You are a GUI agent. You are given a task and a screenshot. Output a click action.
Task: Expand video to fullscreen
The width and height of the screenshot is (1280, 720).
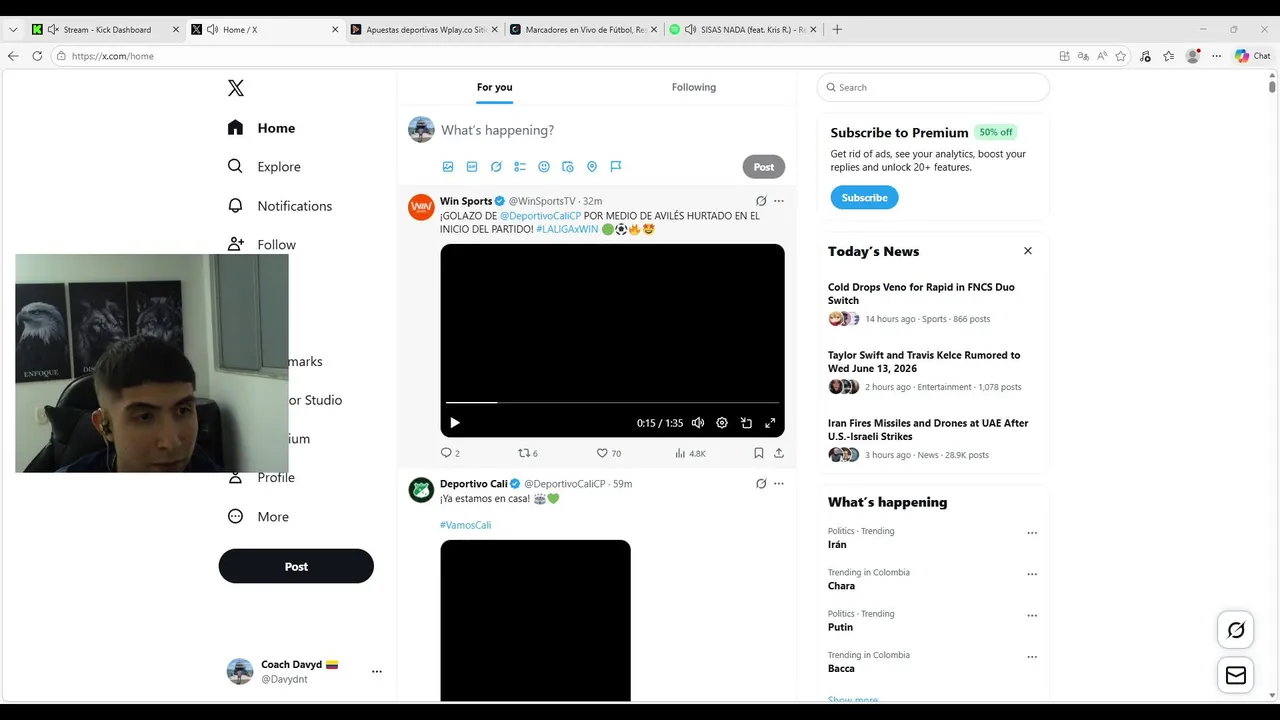[x=770, y=423]
